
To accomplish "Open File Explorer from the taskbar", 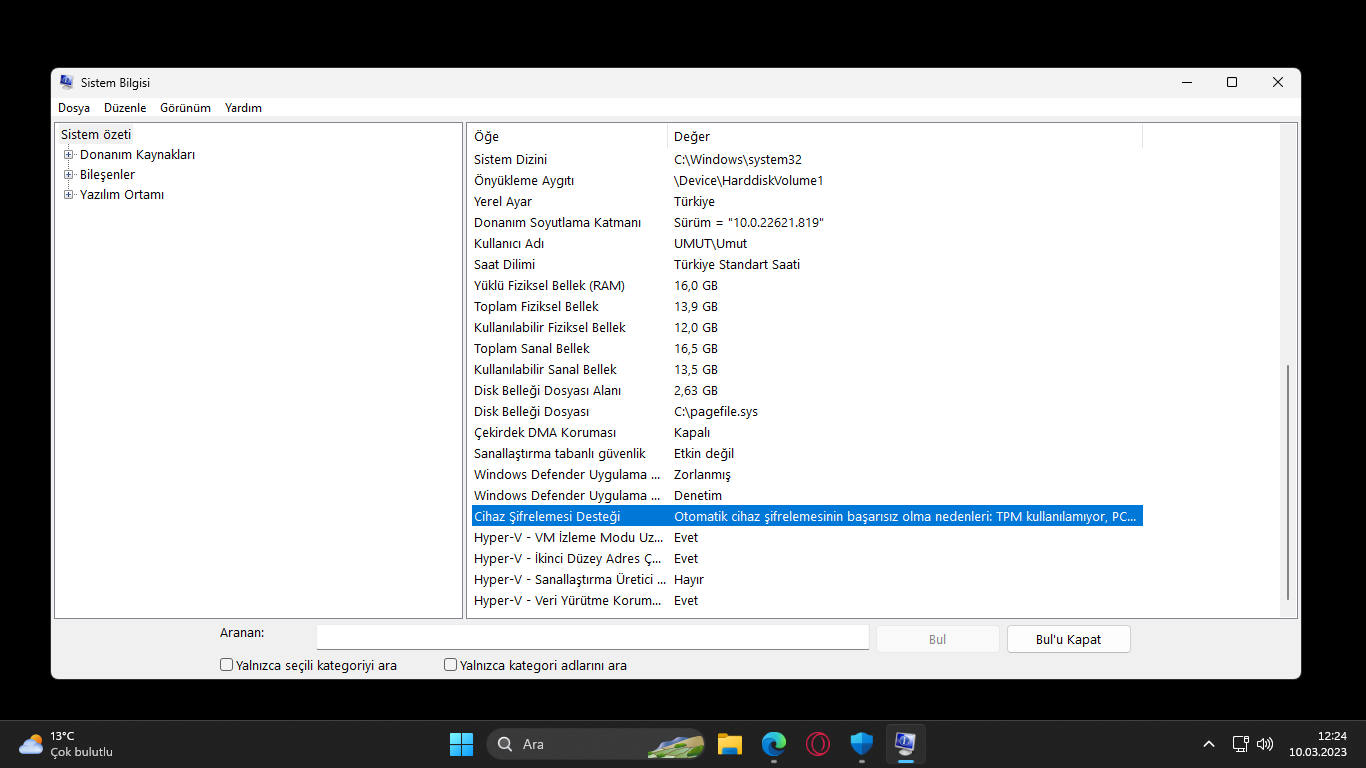I will tap(730, 744).
